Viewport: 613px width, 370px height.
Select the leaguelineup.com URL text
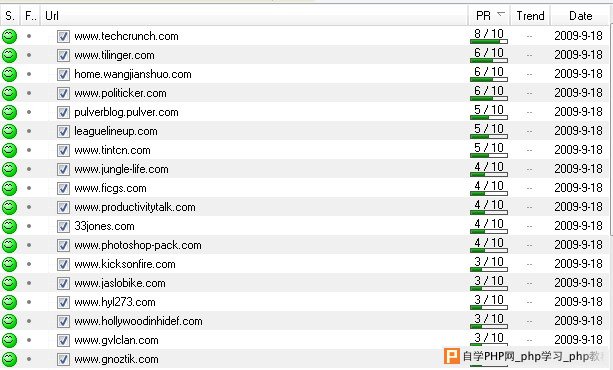[116, 131]
